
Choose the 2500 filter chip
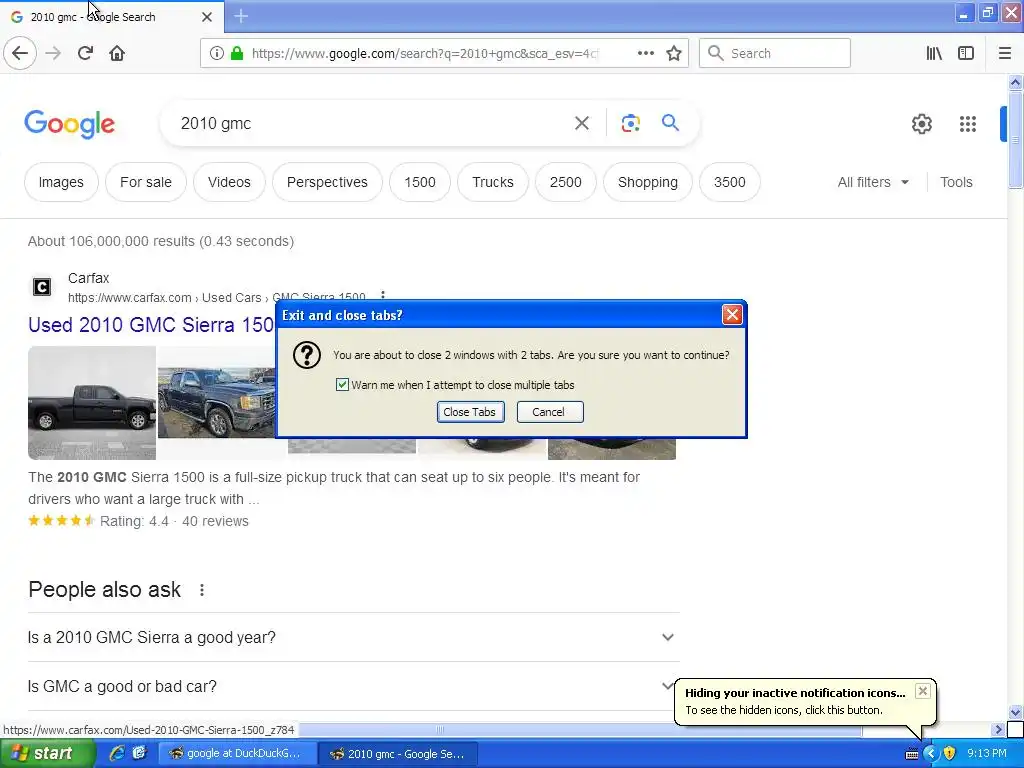point(566,182)
